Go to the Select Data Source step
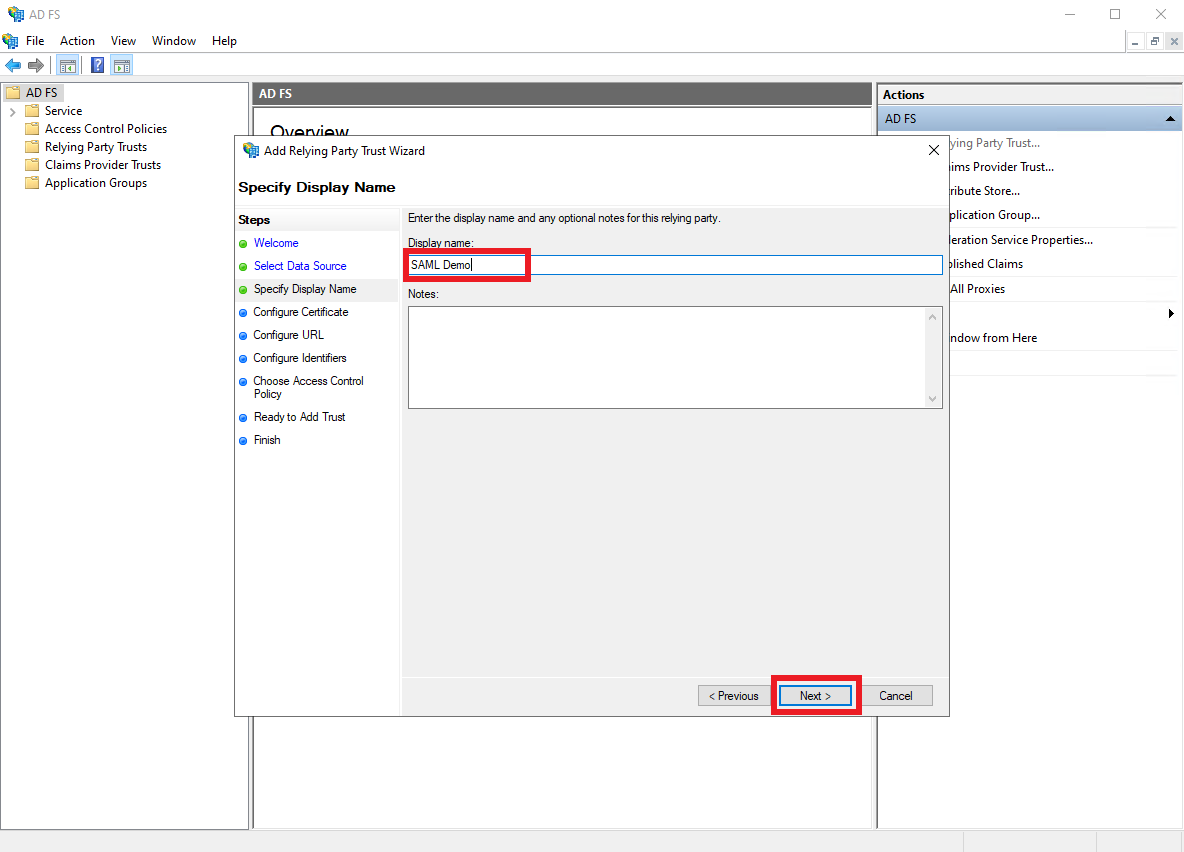This screenshot has width=1184, height=852. pos(300,266)
